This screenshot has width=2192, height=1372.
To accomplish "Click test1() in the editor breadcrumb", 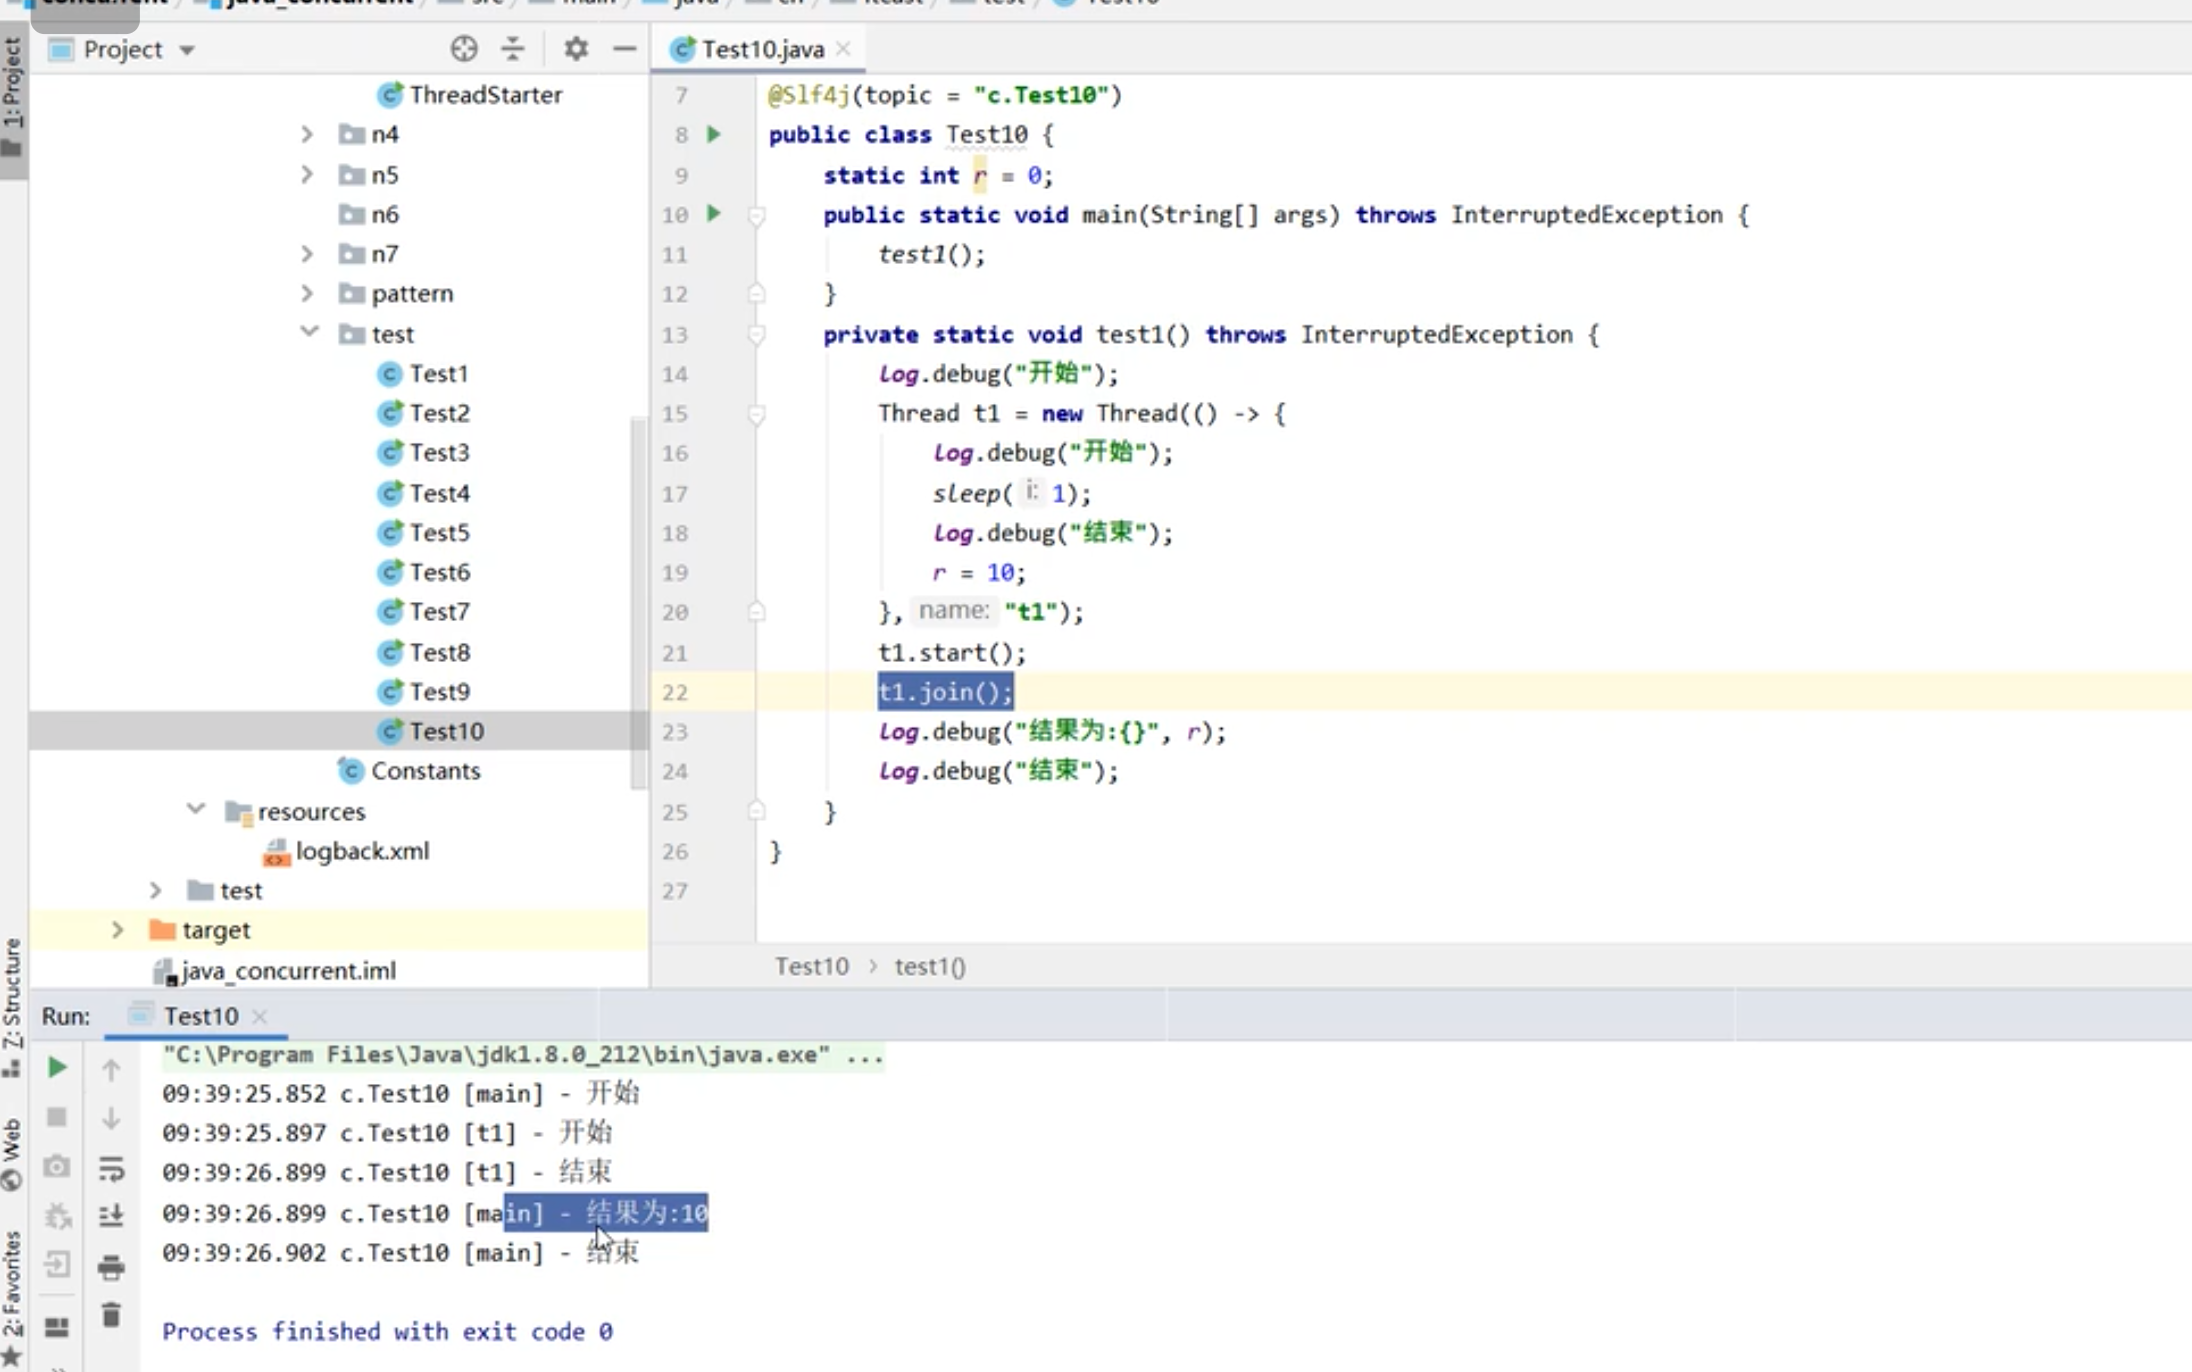I will 929,967.
